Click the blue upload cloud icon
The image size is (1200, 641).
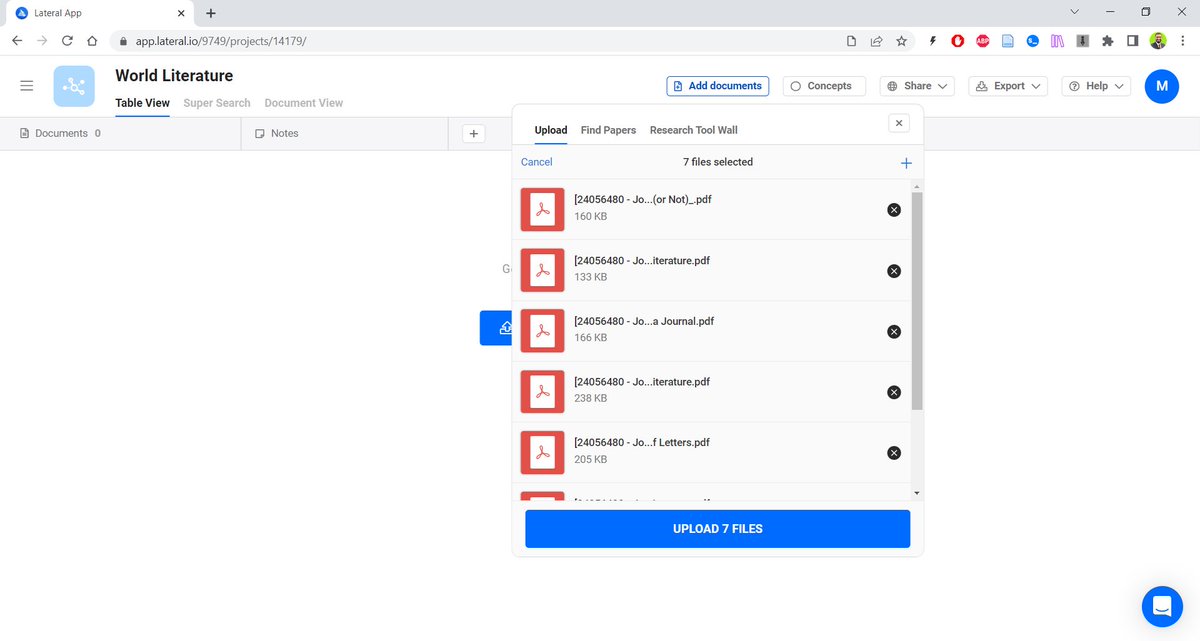pyautogui.click(x=505, y=327)
